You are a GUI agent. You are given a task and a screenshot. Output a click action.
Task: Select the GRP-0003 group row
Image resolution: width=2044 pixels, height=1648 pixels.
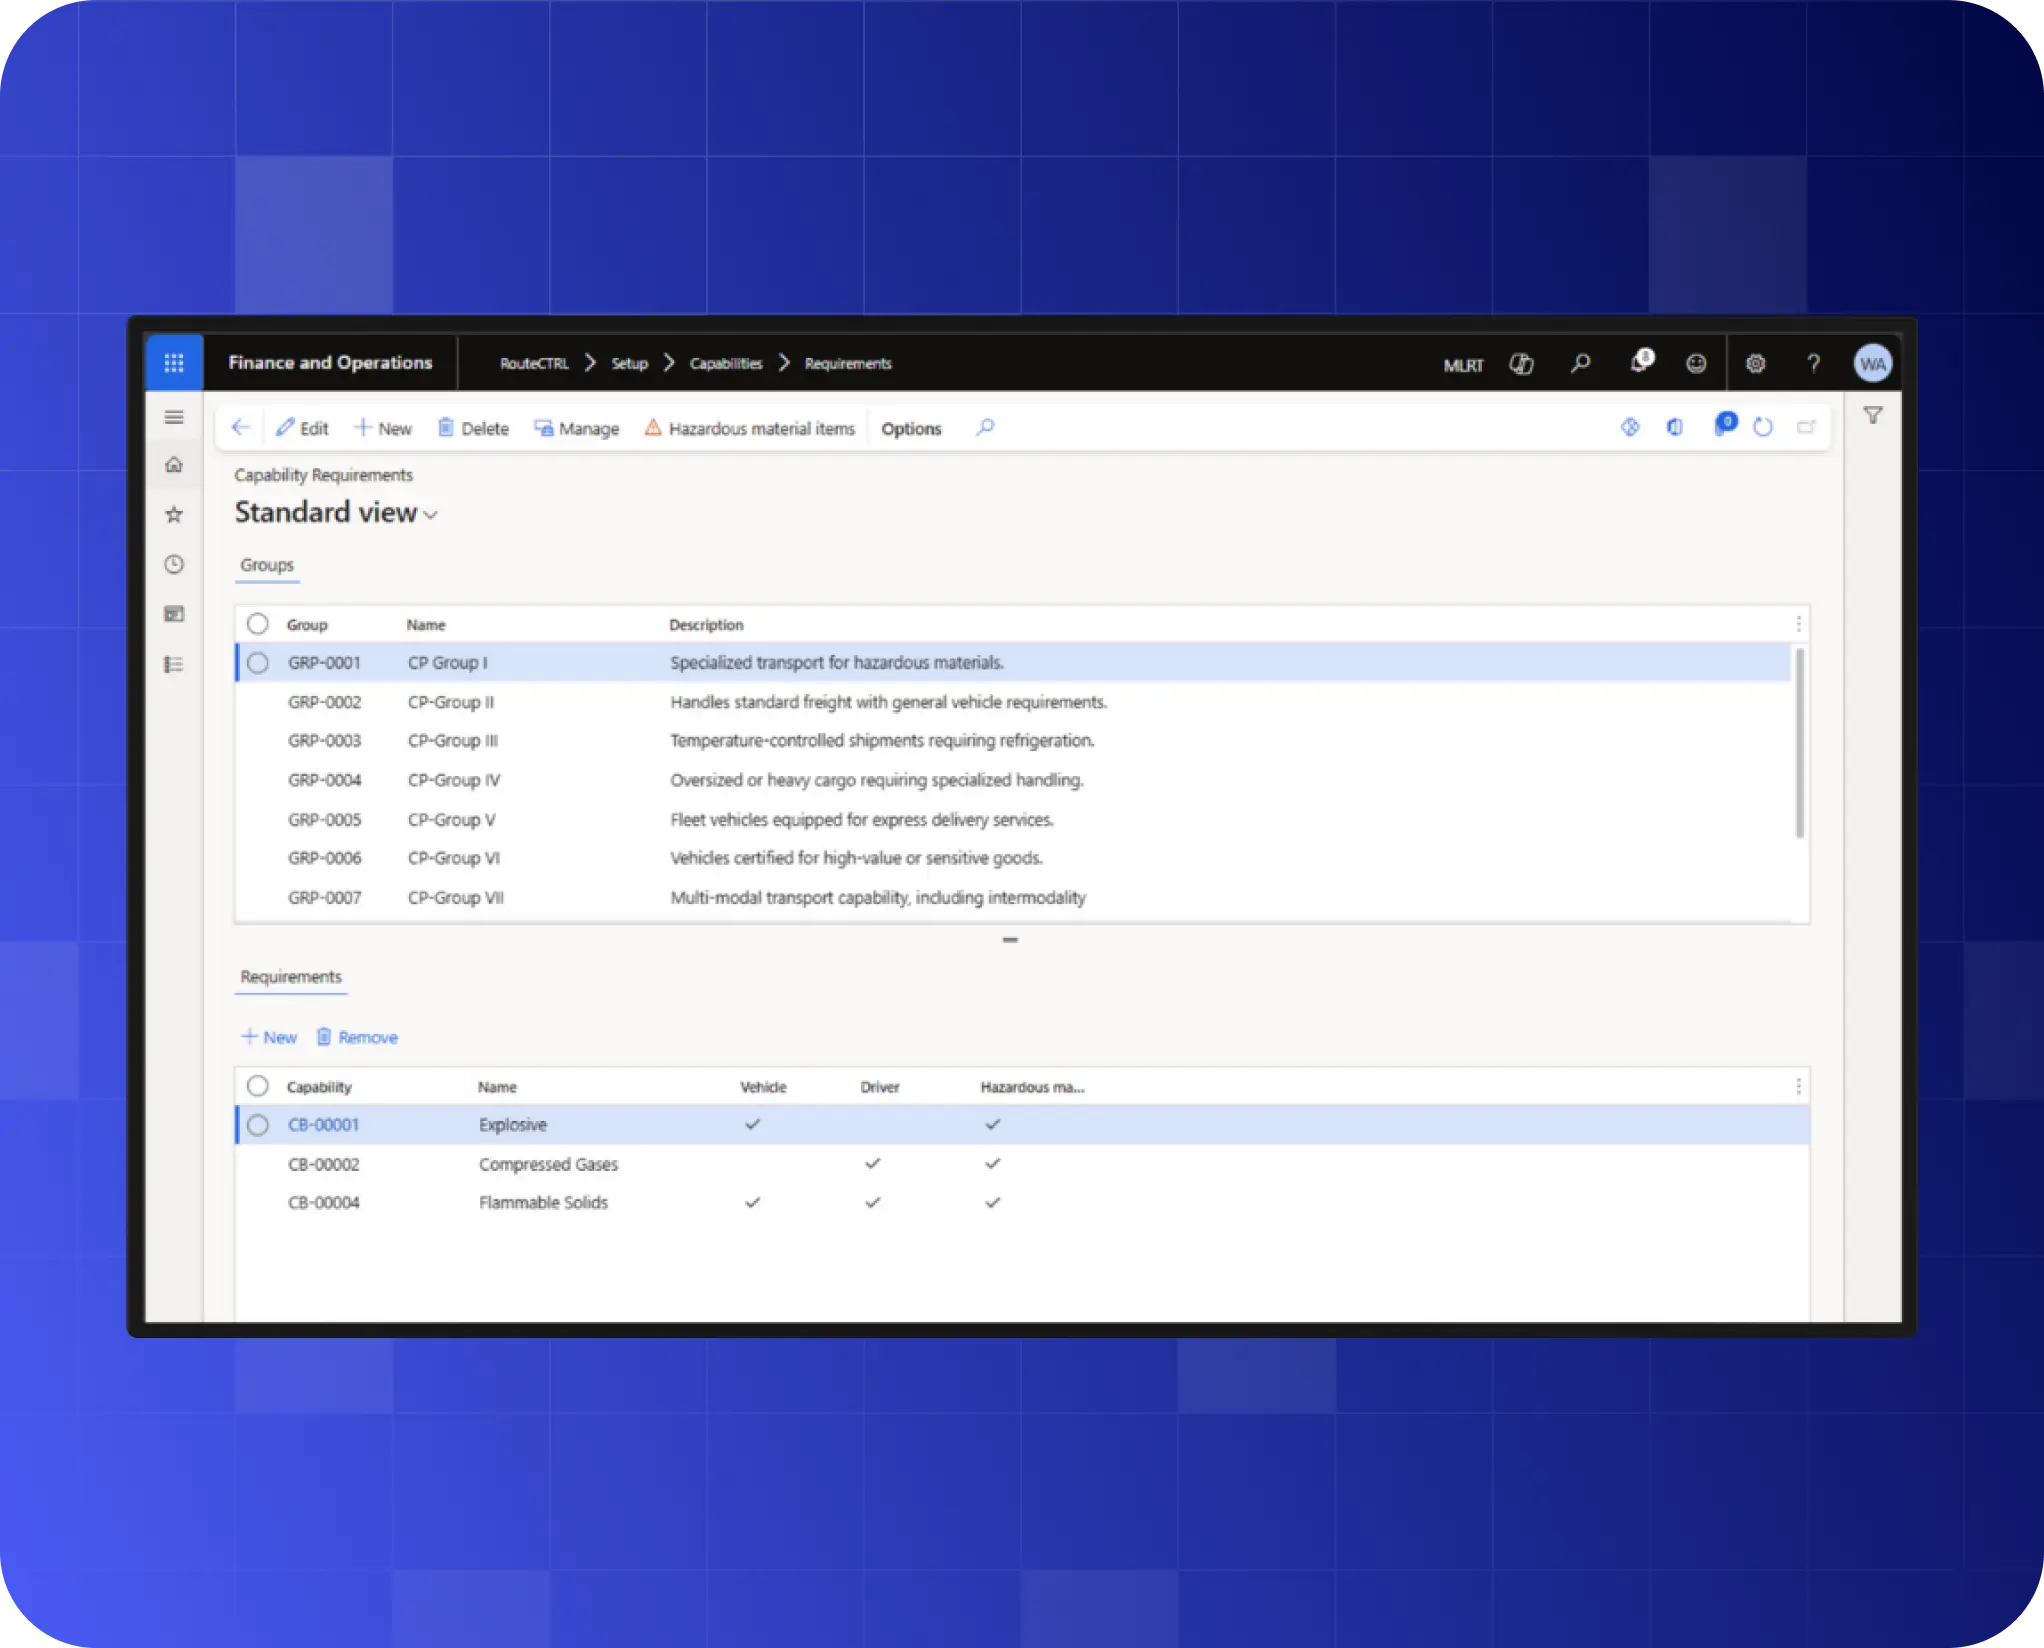coord(1013,741)
